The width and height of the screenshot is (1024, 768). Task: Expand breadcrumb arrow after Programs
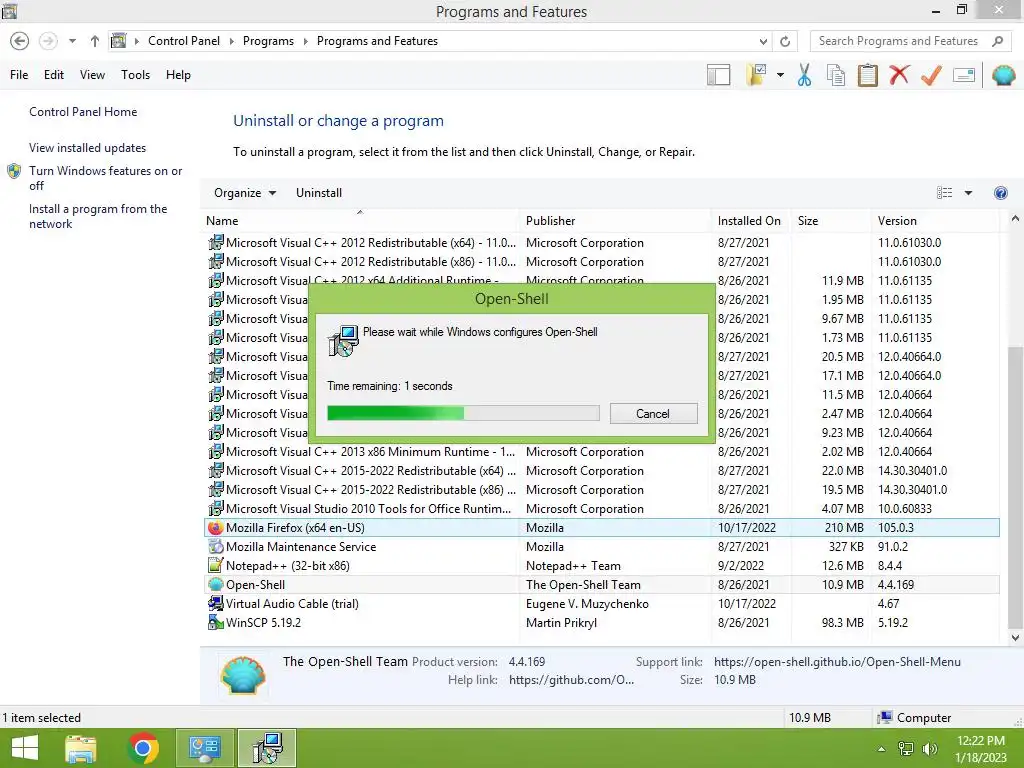[x=305, y=41]
